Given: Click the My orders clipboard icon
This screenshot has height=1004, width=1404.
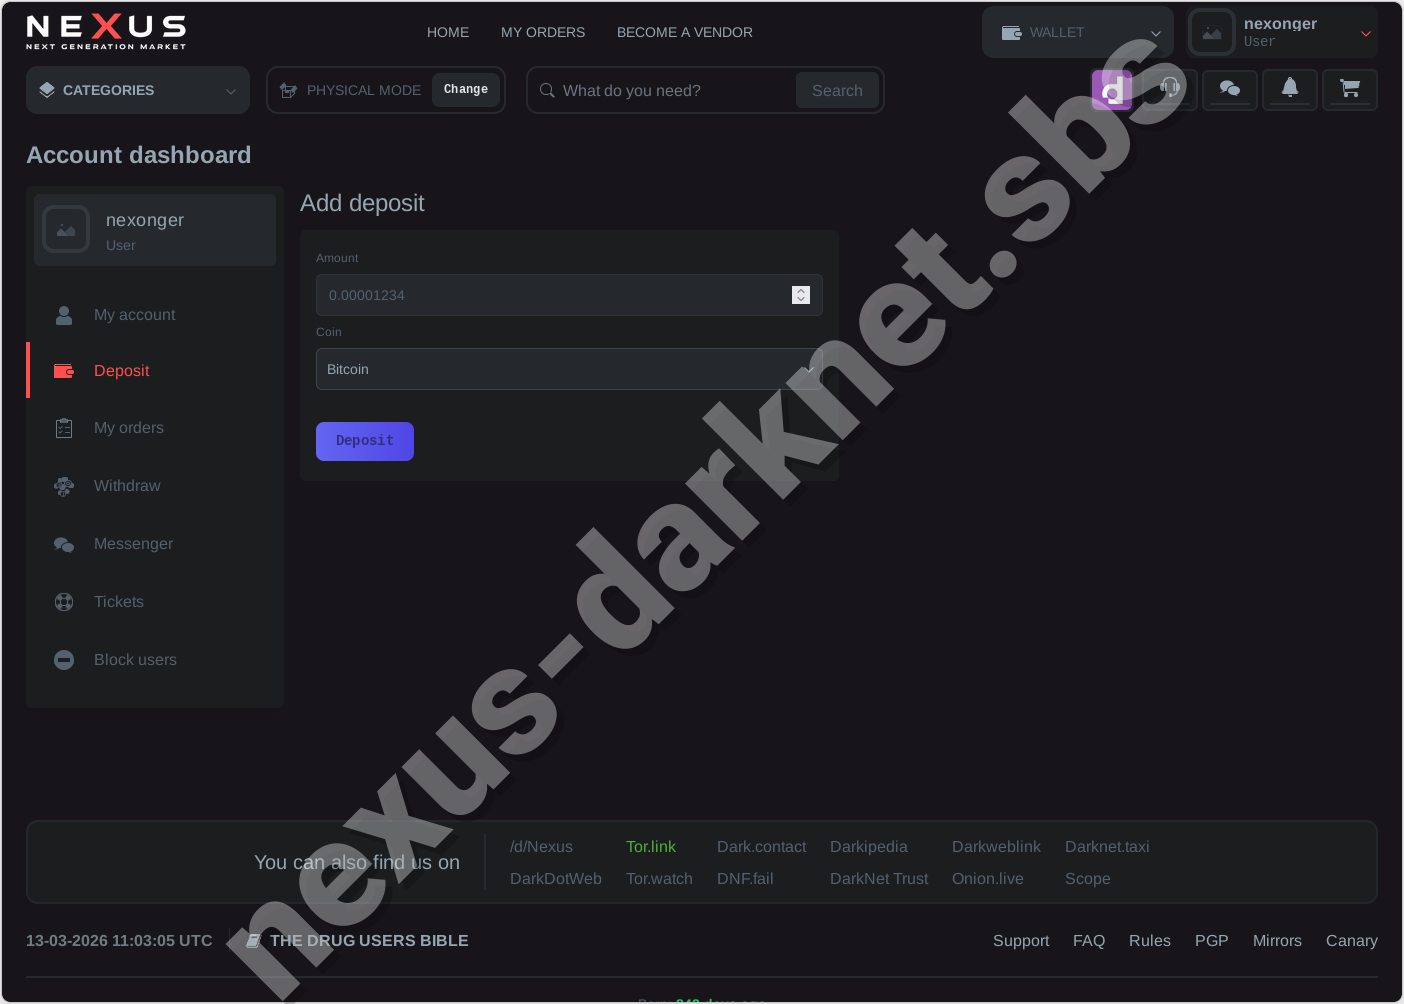Looking at the screenshot, I should pos(64,428).
